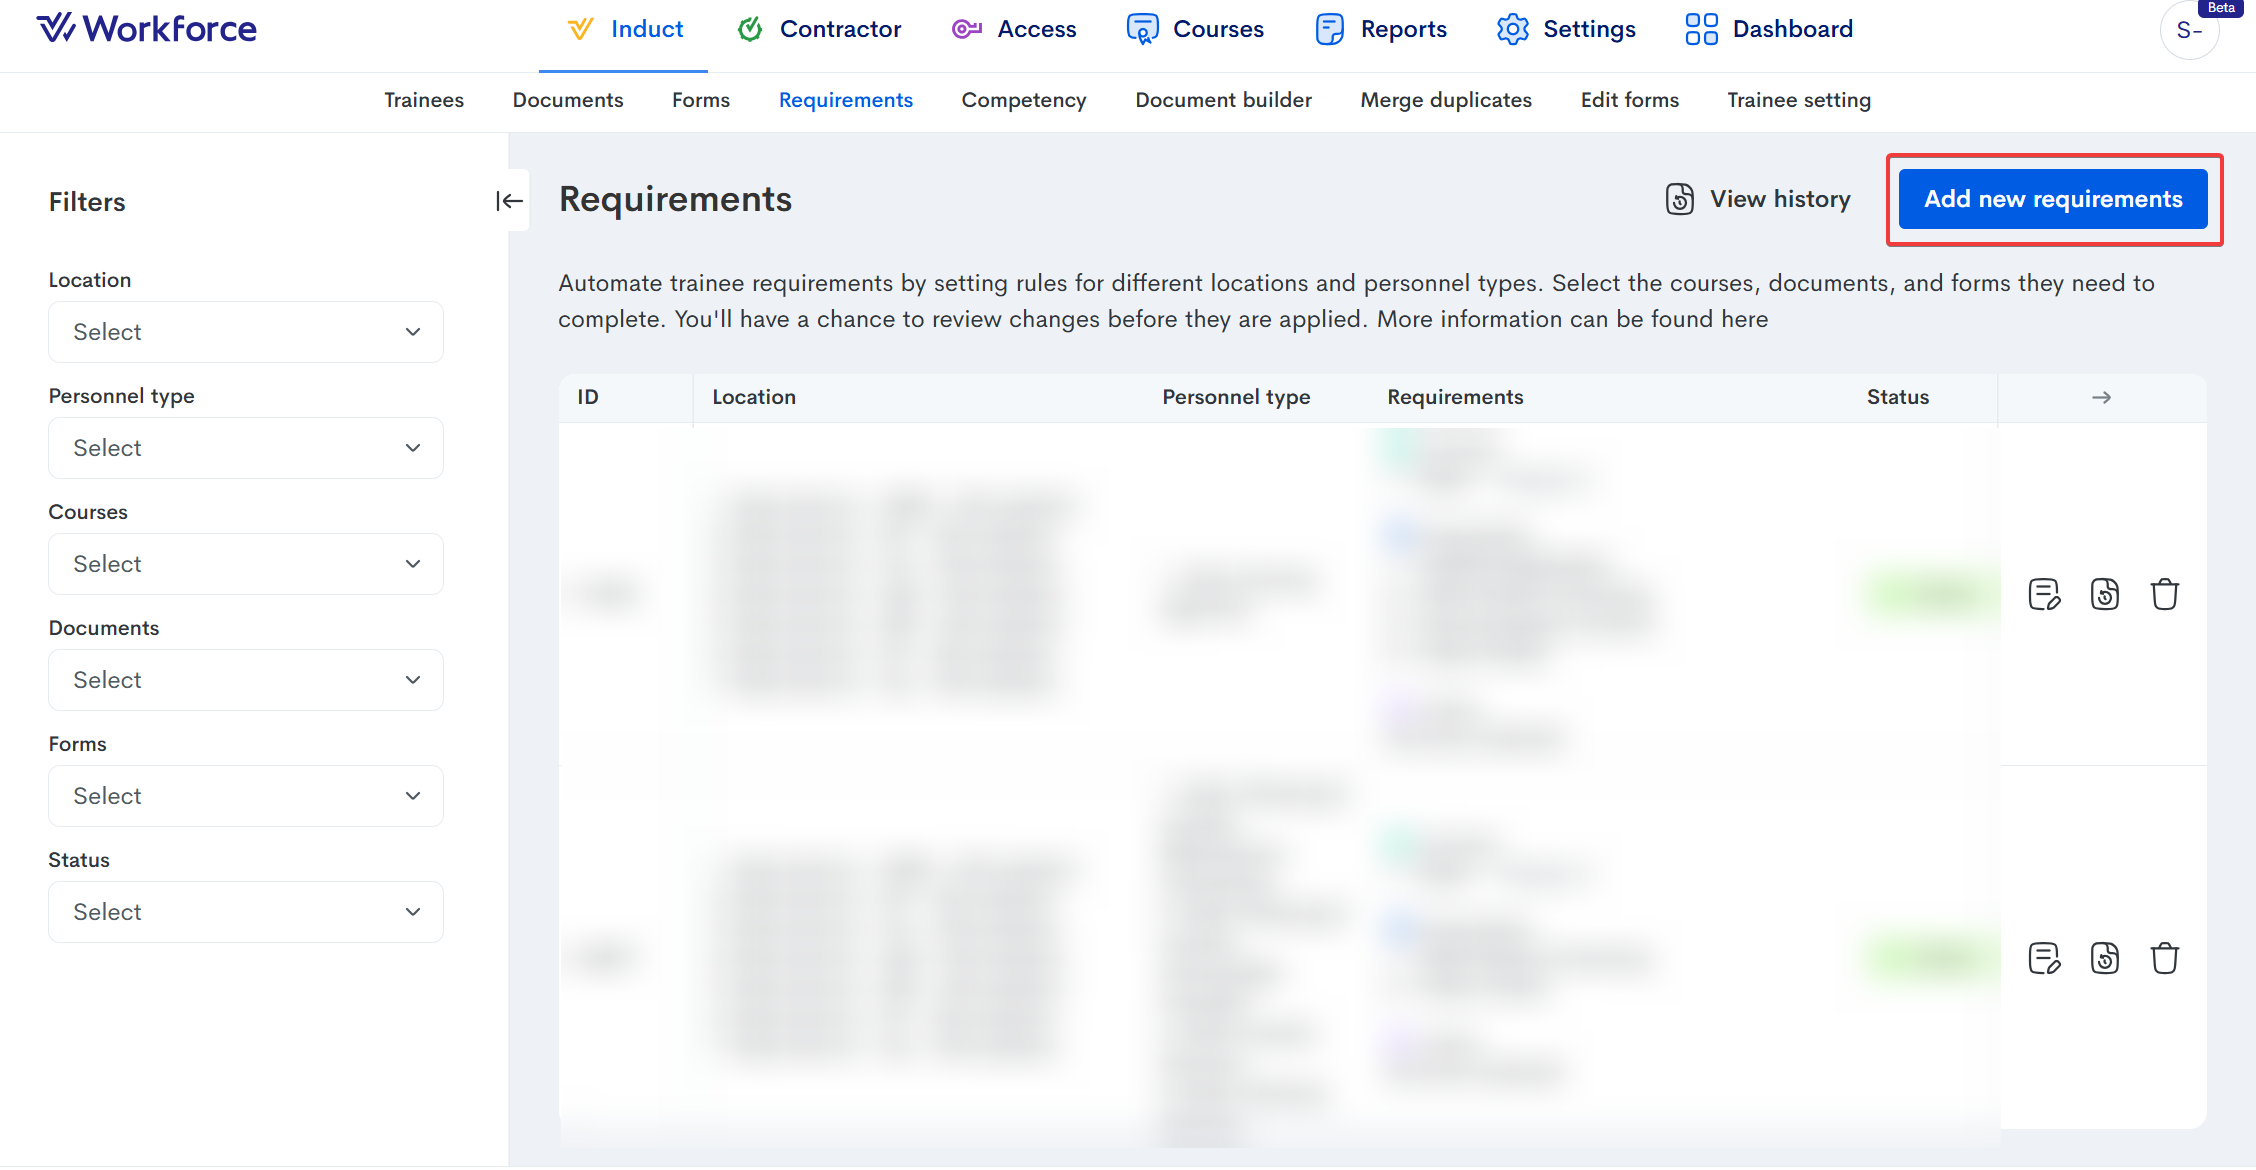Click the edit icon in first requirement row
The image size is (2256, 1170).
(x=2044, y=594)
